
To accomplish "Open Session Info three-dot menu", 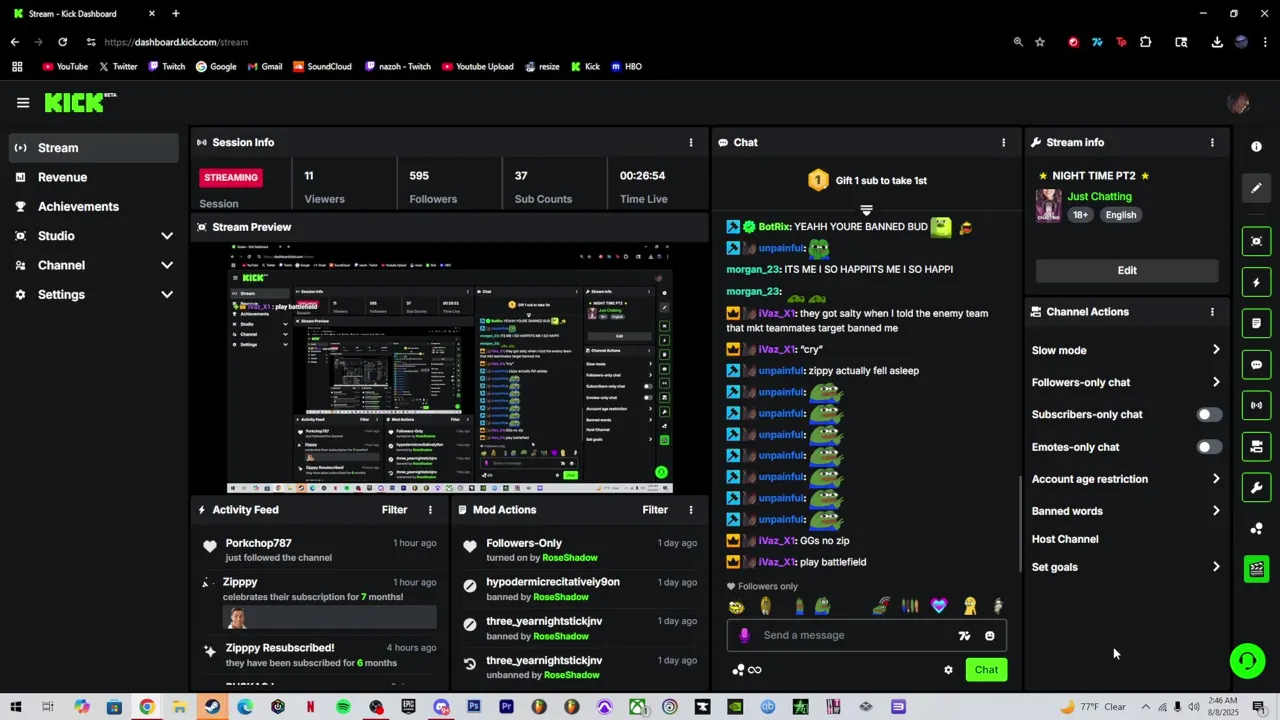I will 690,142.
